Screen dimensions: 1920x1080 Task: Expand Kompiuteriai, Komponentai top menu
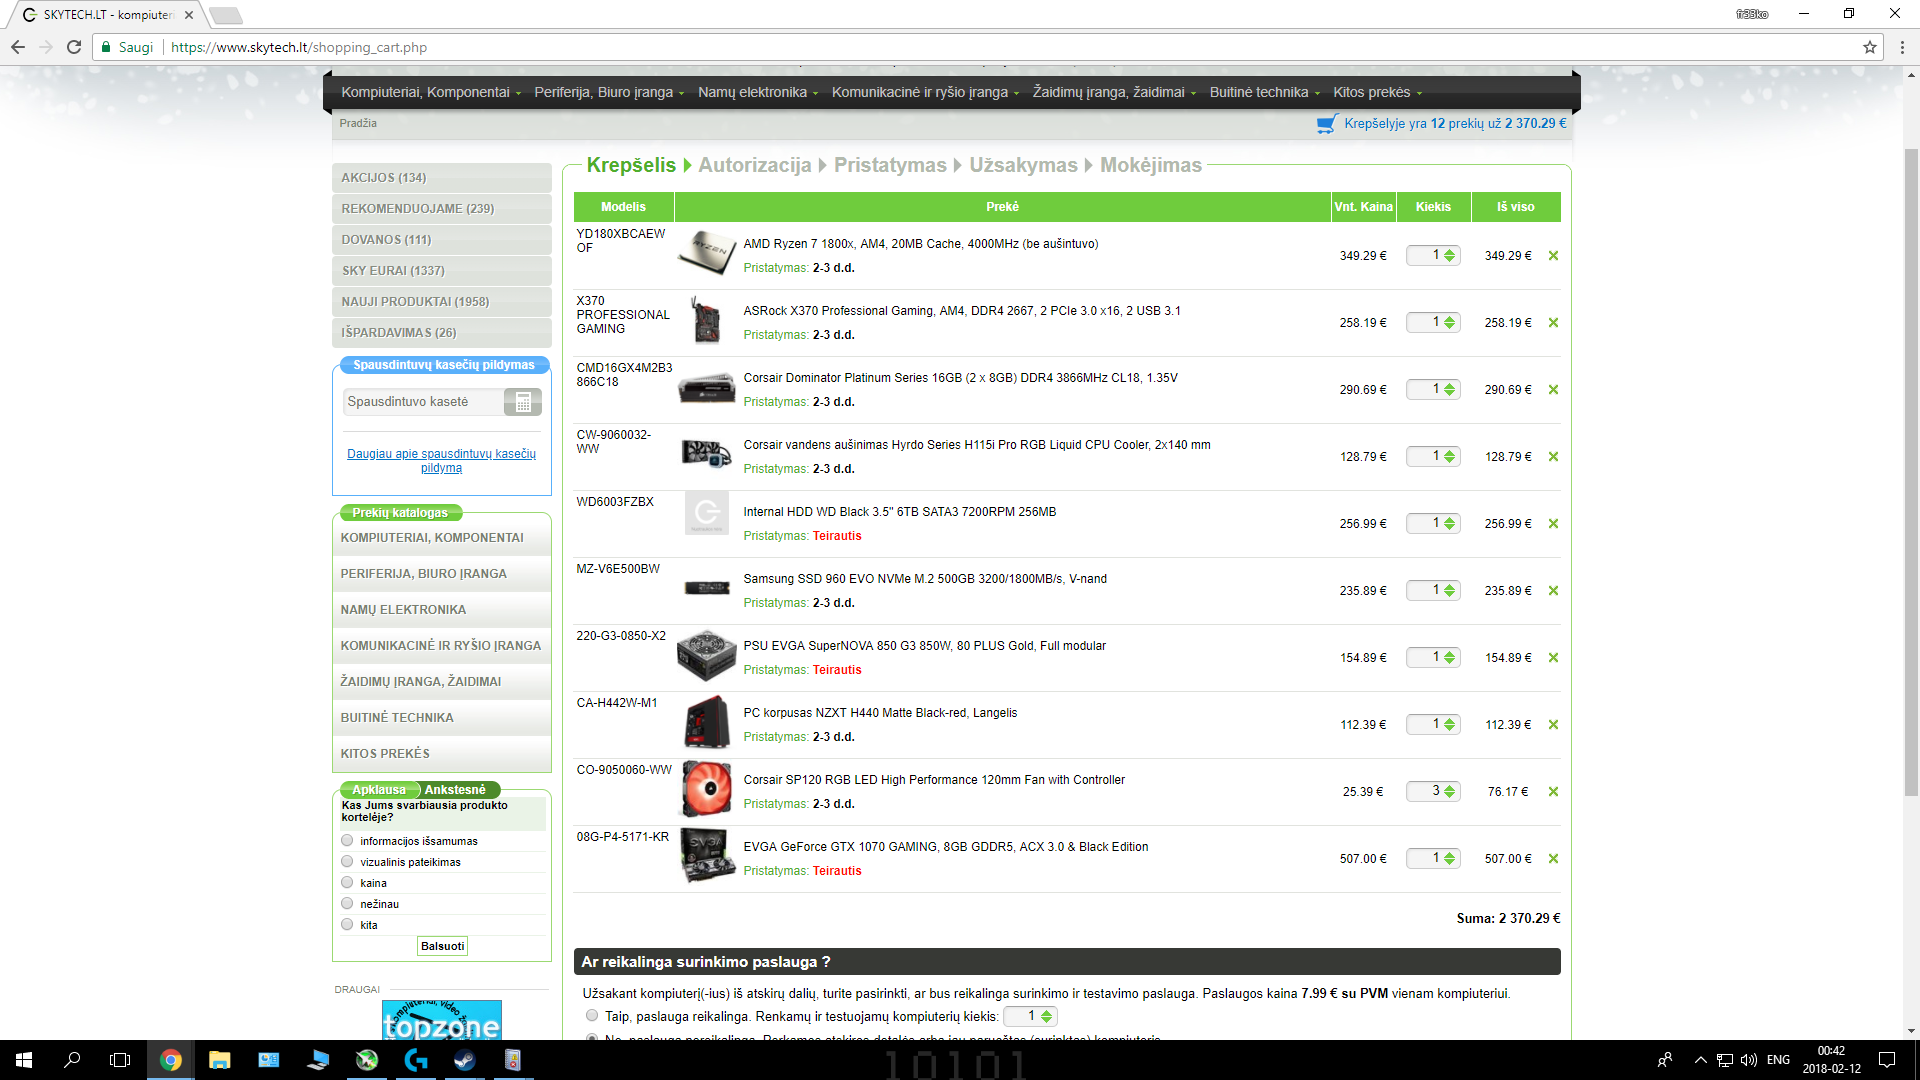pyautogui.click(x=431, y=92)
